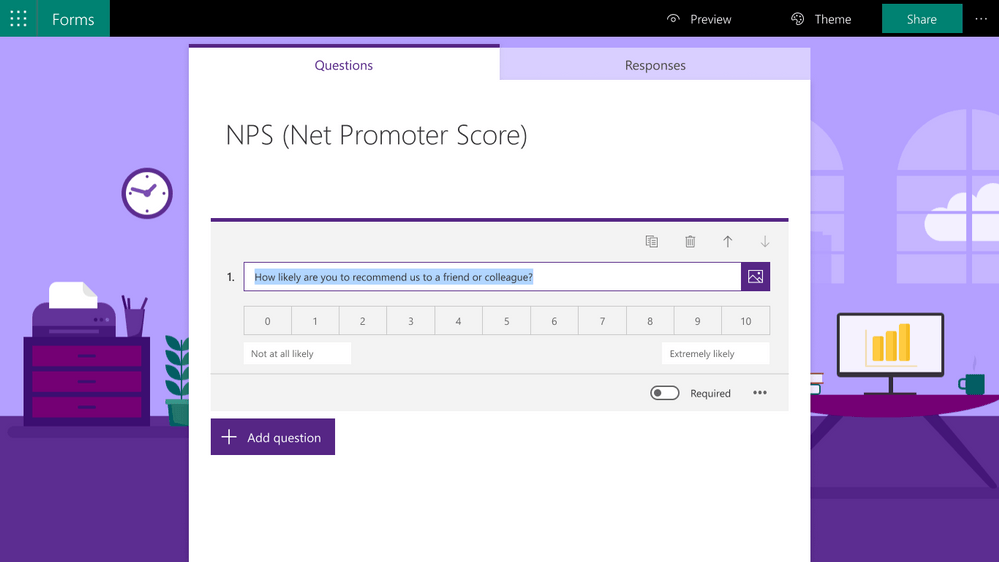Image resolution: width=999 pixels, height=562 pixels.
Task: Switch to the Questions tab
Action: 344,64
